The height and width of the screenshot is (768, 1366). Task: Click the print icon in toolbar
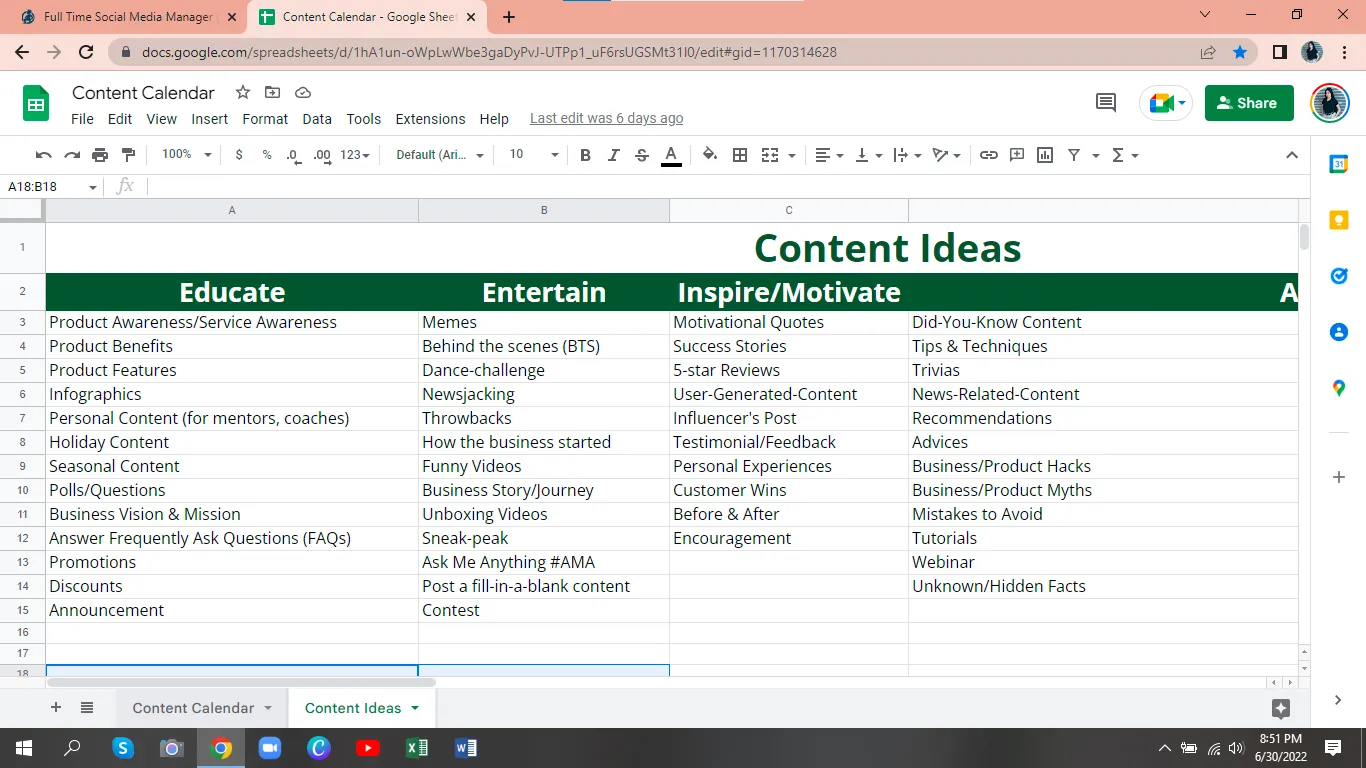point(100,155)
